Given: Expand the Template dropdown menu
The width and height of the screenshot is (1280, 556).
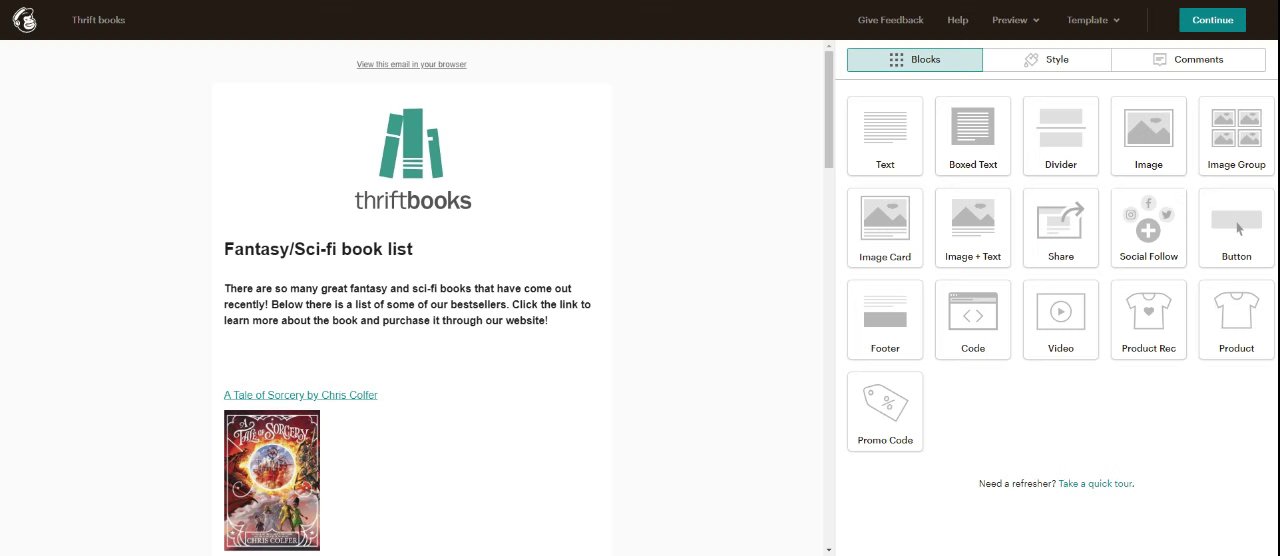Looking at the screenshot, I should click(1093, 20).
